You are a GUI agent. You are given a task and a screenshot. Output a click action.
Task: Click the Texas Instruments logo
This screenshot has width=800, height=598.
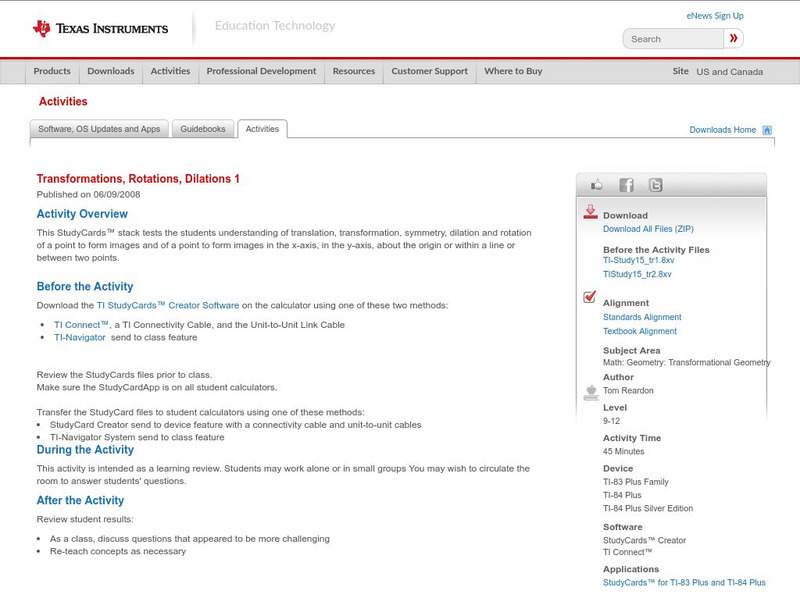click(x=100, y=29)
